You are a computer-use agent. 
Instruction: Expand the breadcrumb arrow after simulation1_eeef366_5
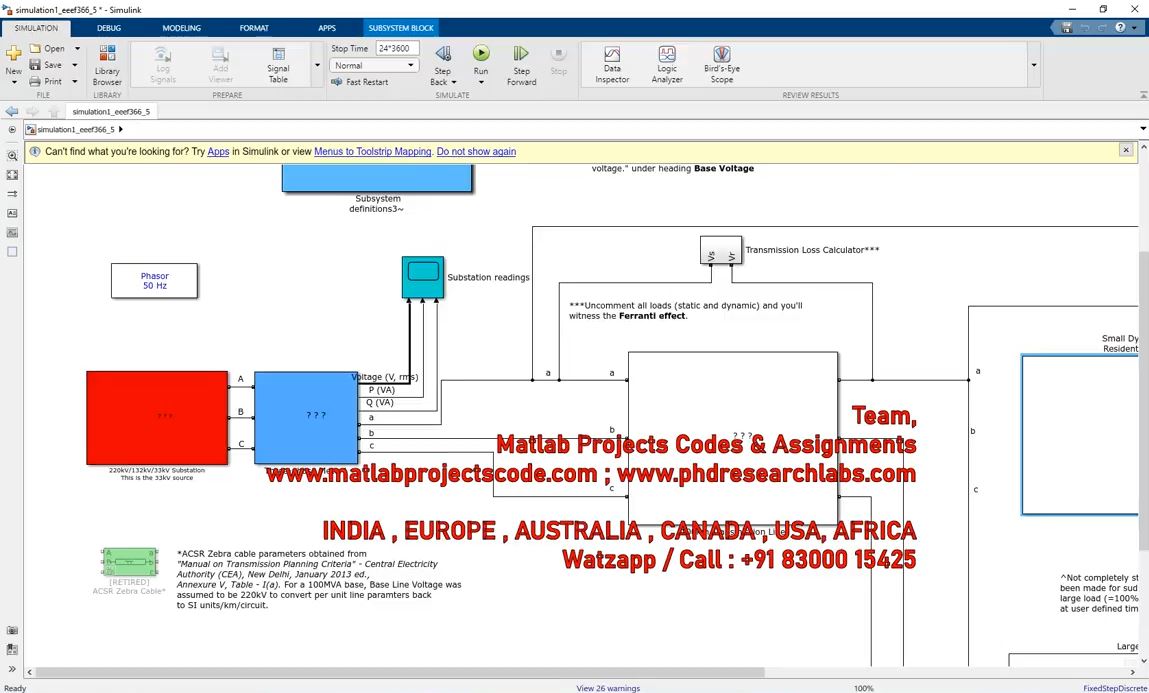(x=121, y=130)
